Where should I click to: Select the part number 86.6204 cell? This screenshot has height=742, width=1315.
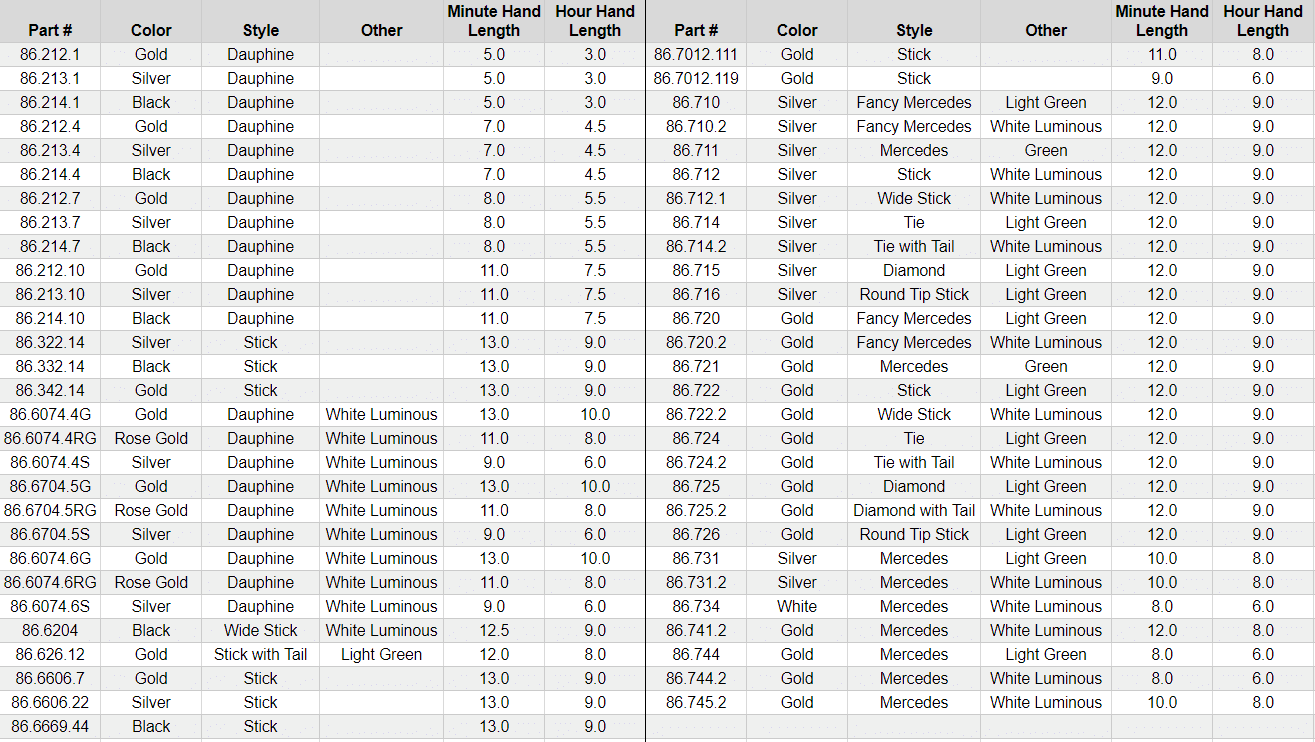tap(50, 630)
